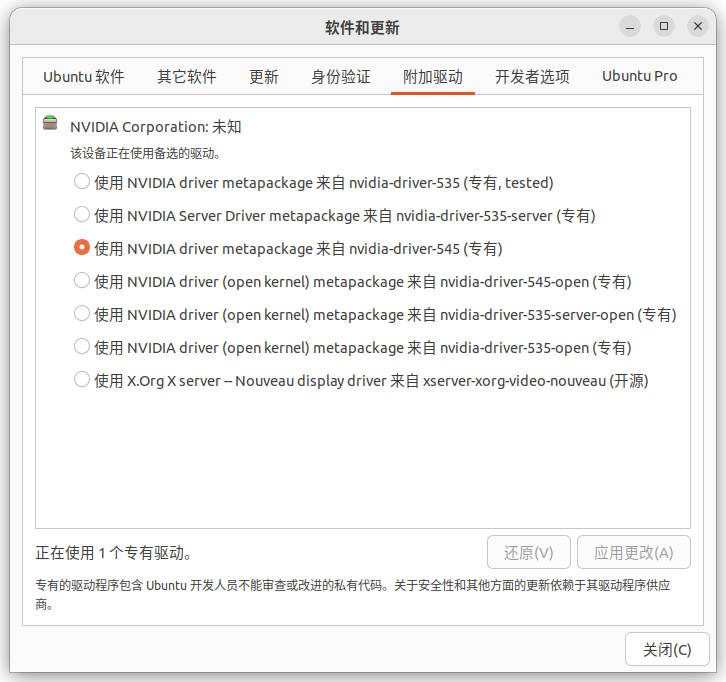726x682 pixels.
Task: Select the 附加驱动 tab
Action: (433, 76)
